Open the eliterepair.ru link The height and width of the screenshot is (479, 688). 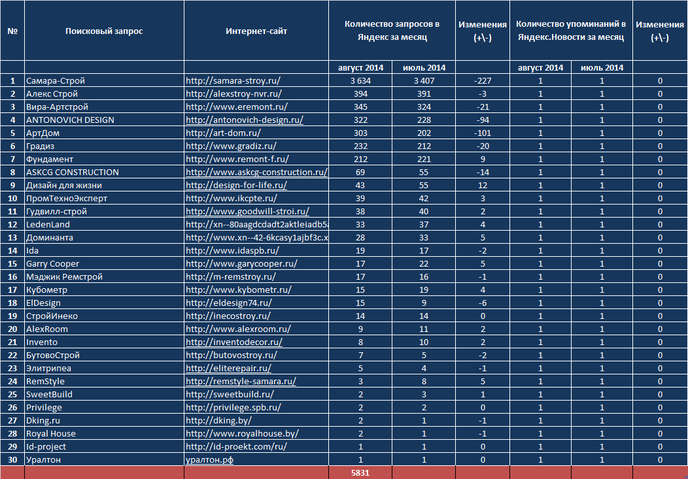(229, 368)
